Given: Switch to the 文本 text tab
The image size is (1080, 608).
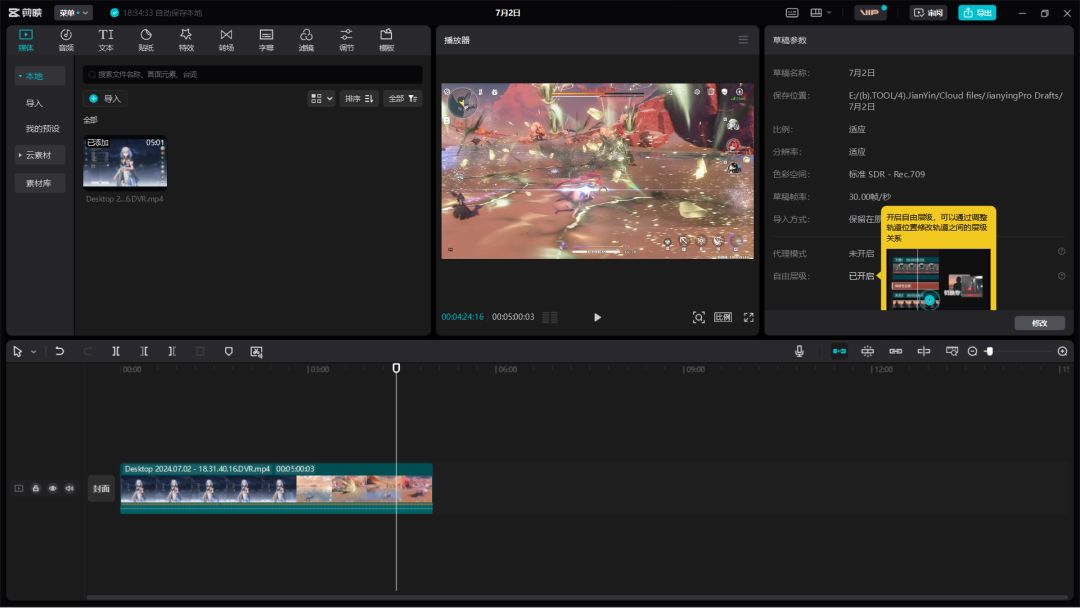Looking at the screenshot, I should (x=106, y=40).
